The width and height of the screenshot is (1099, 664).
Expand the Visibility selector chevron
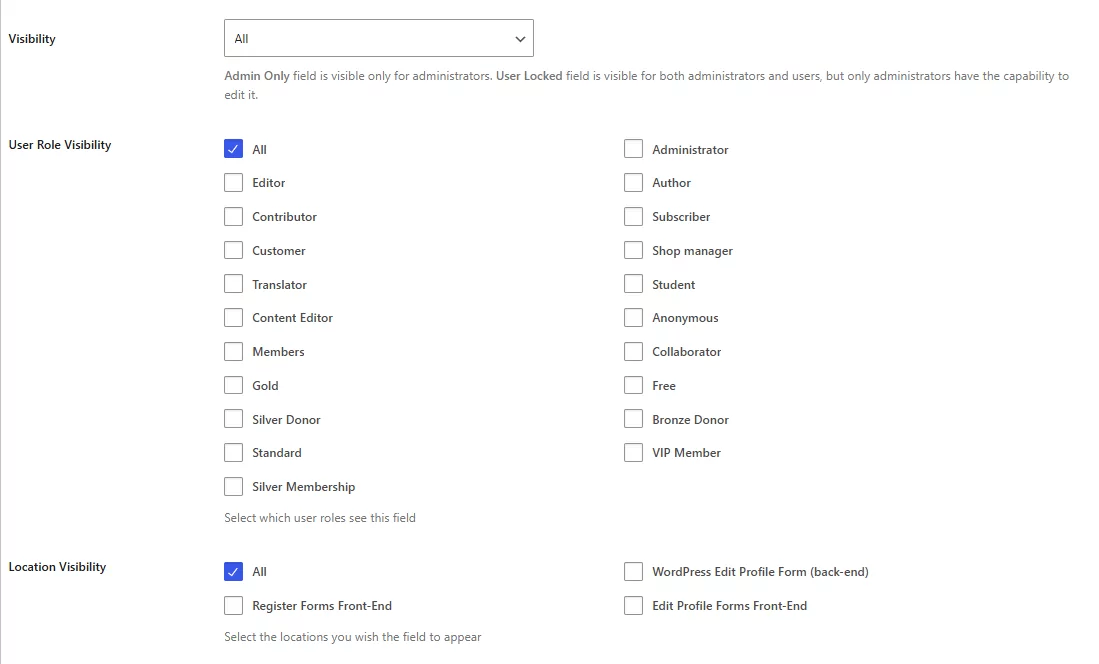519,37
